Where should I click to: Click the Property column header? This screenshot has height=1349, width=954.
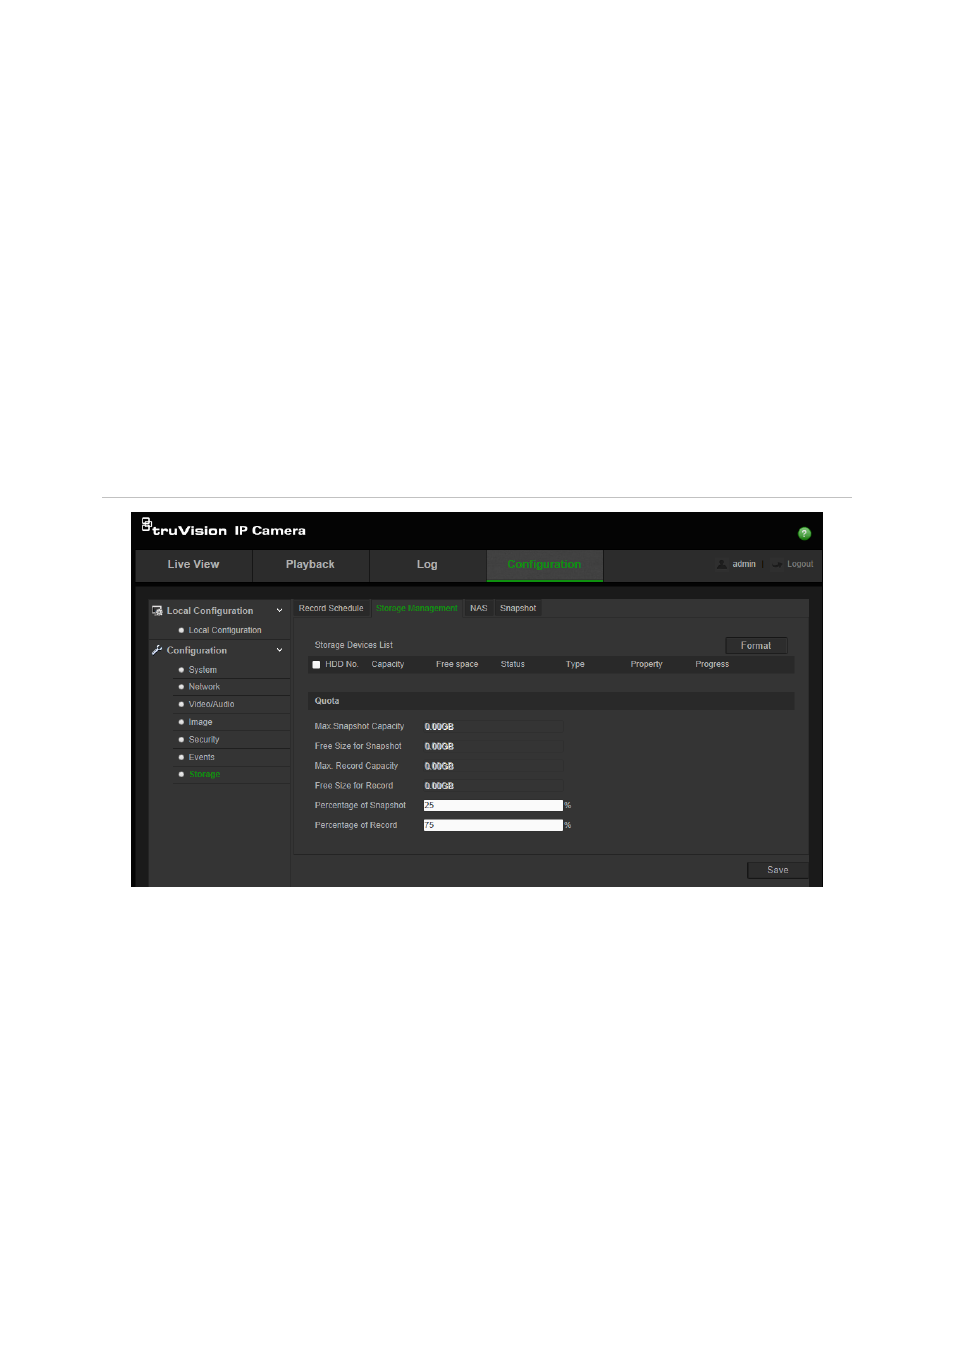click(x=647, y=664)
